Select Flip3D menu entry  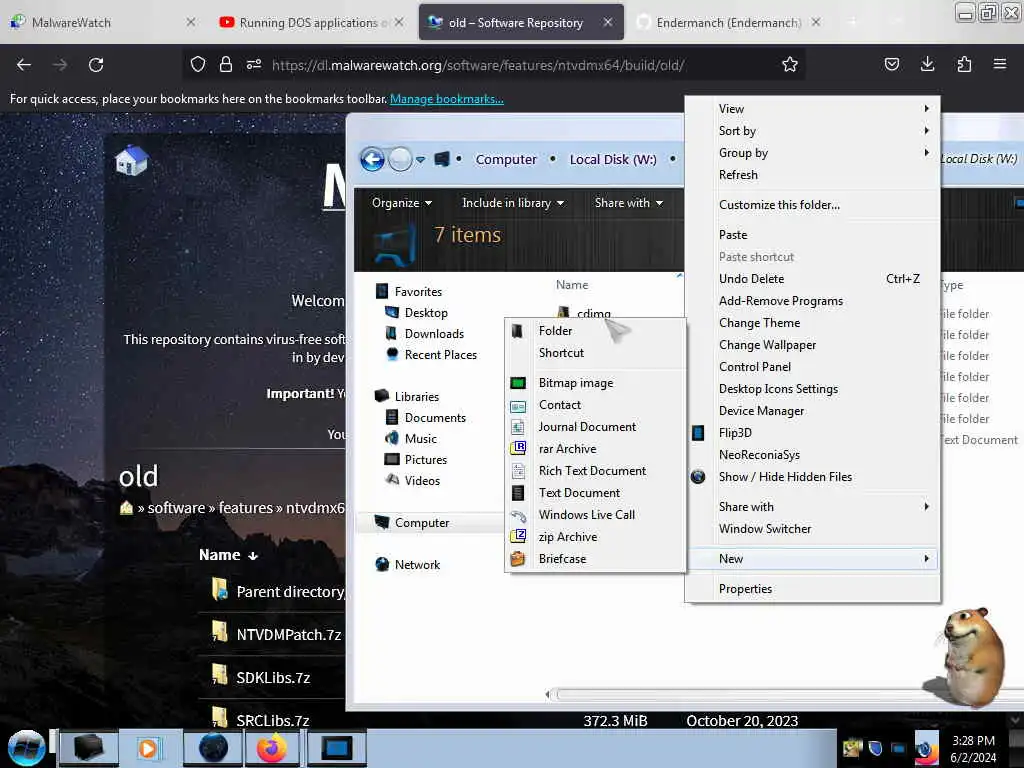[812, 433]
